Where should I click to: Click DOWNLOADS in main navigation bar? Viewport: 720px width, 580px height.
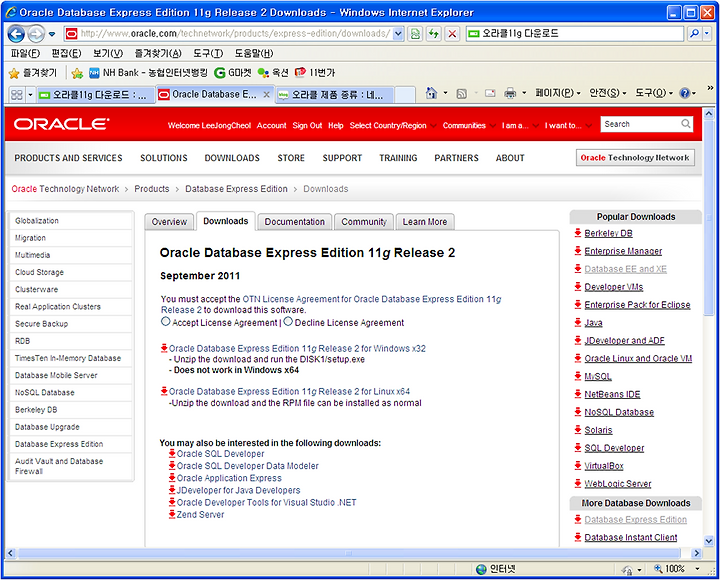(232, 158)
